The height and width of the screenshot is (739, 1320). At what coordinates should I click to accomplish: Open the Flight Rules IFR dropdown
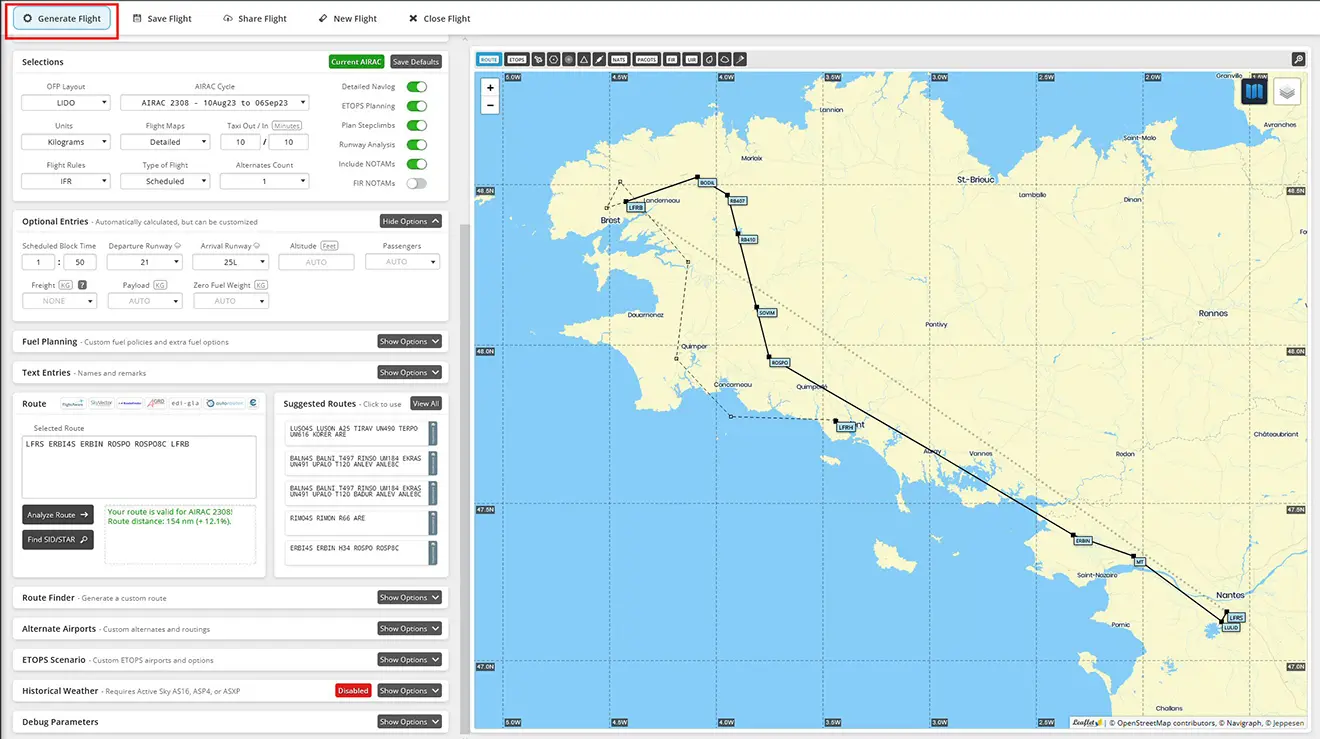pyautogui.click(x=66, y=181)
